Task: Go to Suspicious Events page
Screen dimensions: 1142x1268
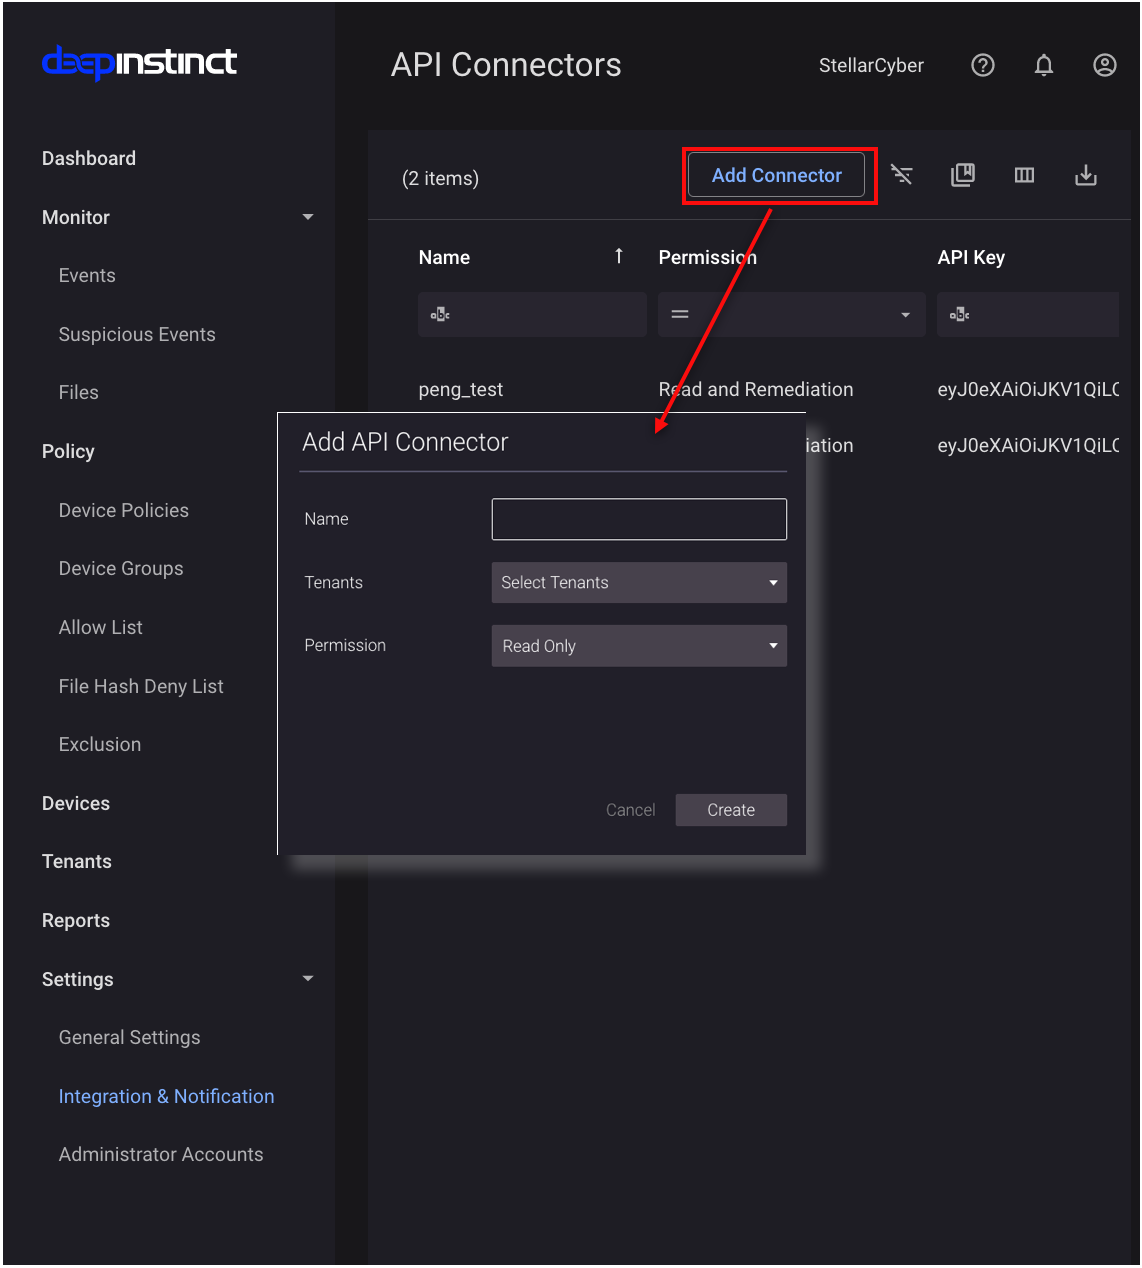Action: [x=137, y=334]
